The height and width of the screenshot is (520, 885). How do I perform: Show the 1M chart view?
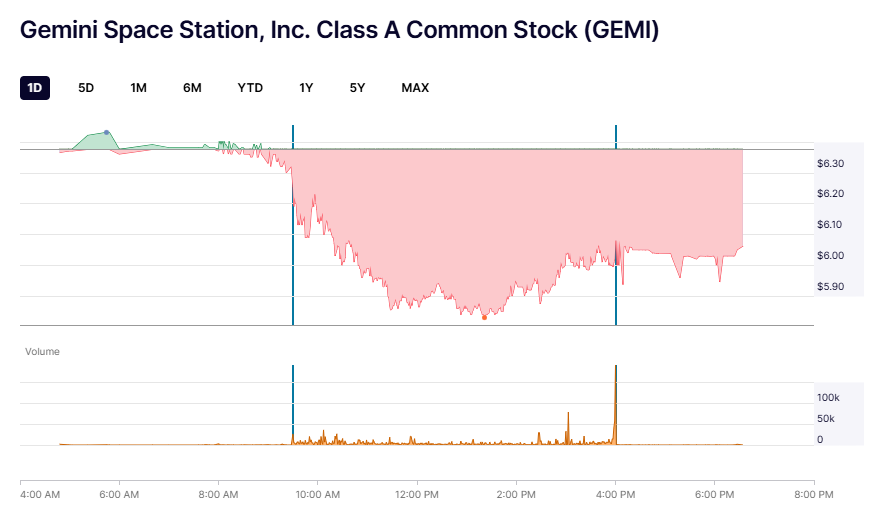138,88
